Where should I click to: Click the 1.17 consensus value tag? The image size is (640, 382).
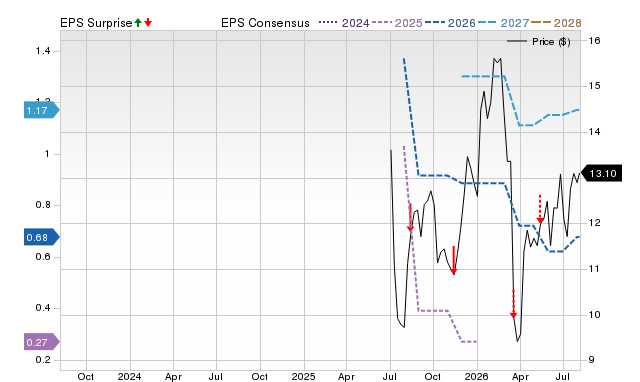[x=42, y=111]
